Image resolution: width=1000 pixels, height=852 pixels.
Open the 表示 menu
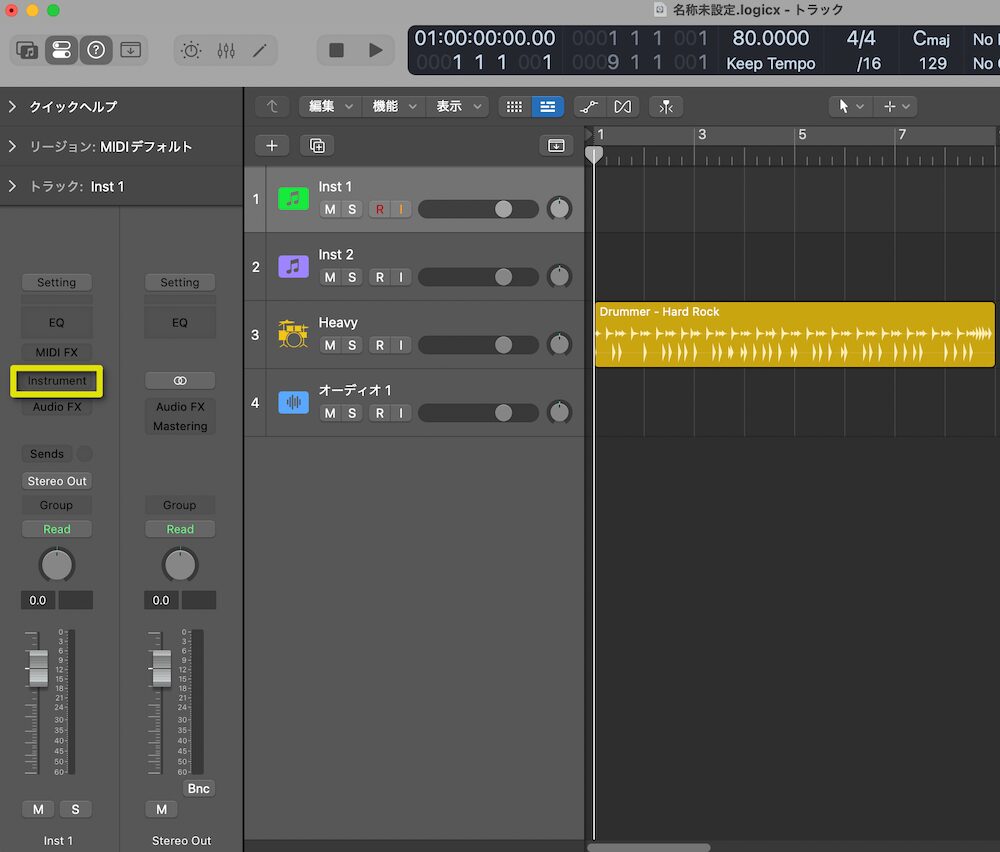click(457, 106)
